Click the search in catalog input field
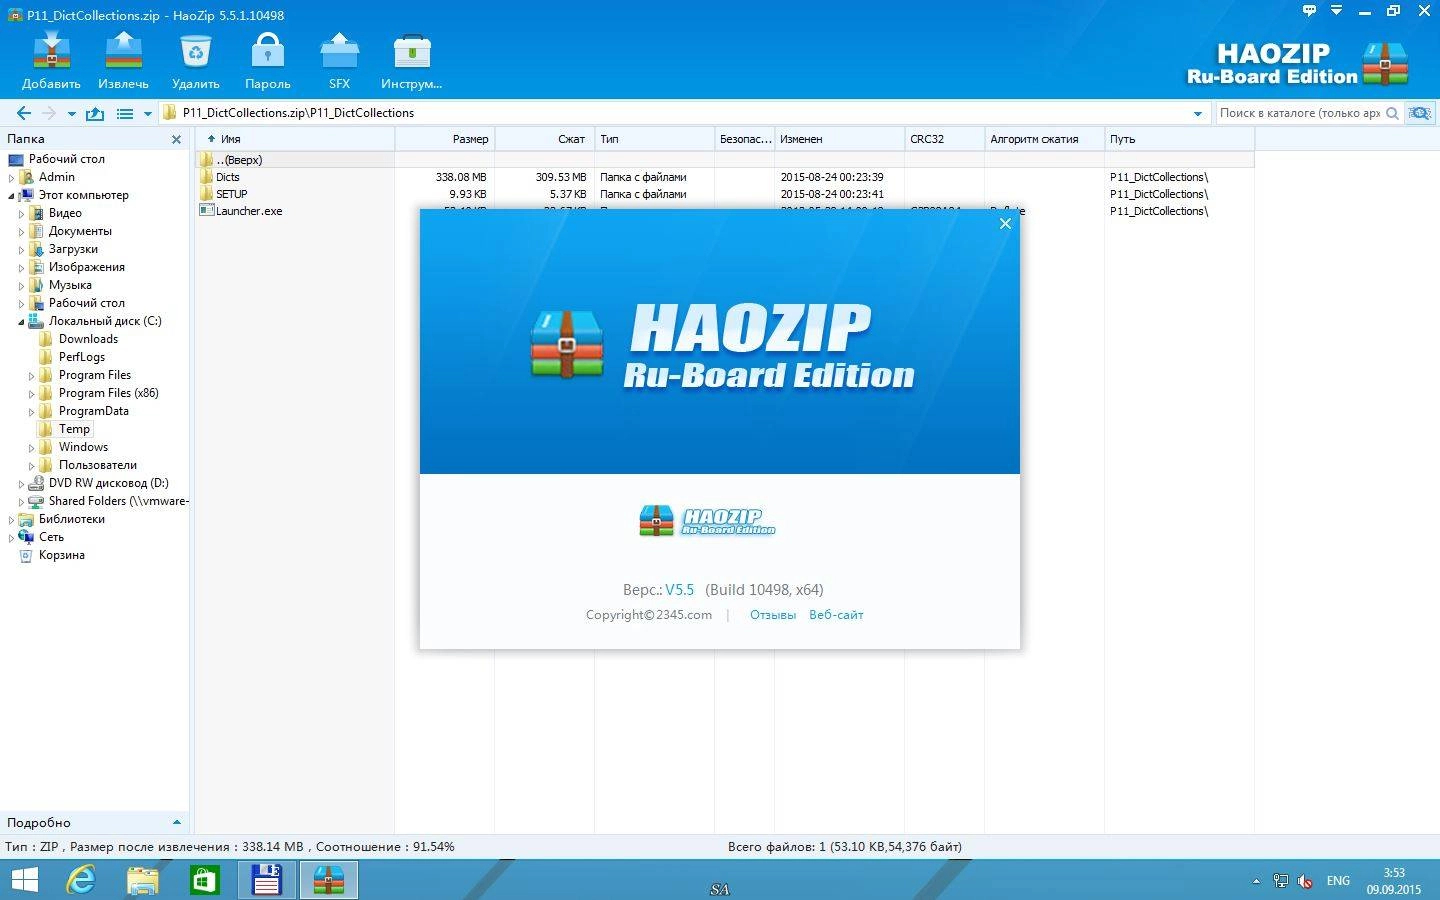The width and height of the screenshot is (1440, 900). pyautogui.click(x=1299, y=113)
